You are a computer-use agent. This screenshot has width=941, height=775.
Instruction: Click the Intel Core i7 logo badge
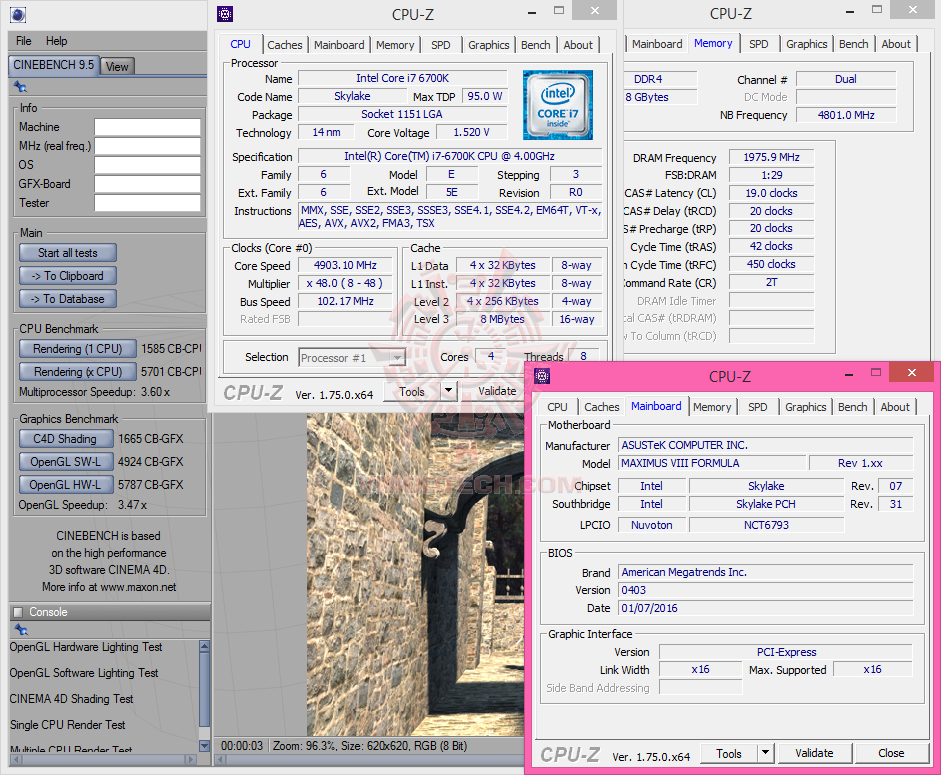click(557, 106)
